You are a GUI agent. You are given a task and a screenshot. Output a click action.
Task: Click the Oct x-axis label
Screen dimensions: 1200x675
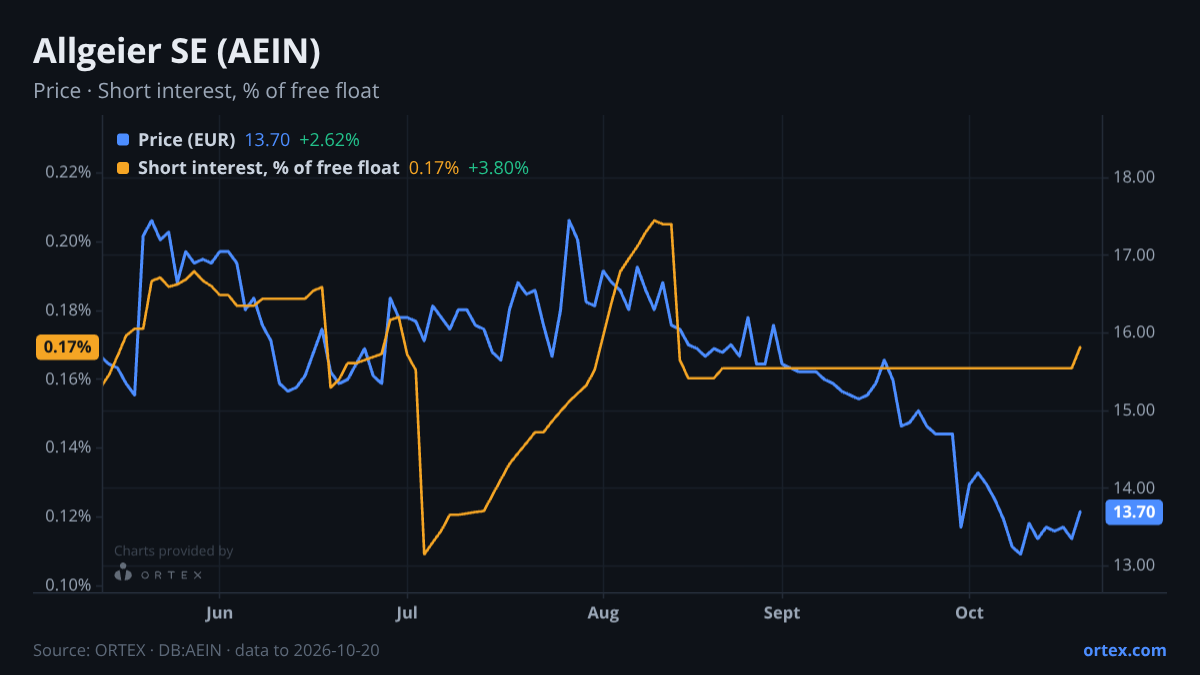click(x=969, y=612)
